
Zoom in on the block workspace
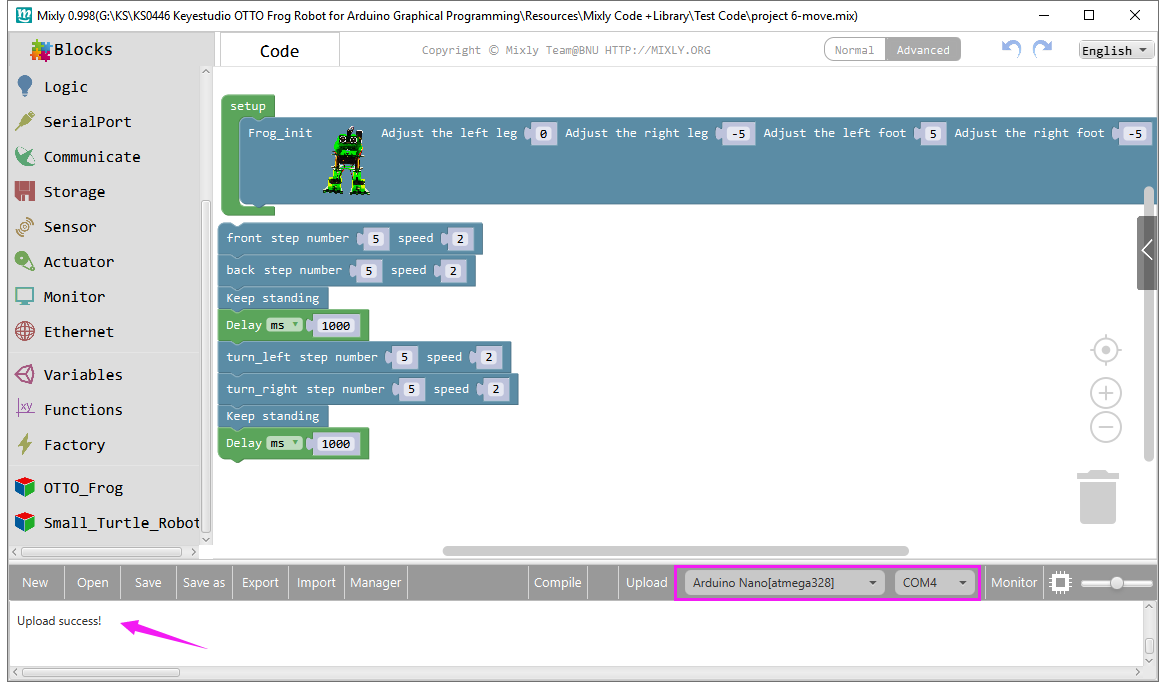[1106, 392]
